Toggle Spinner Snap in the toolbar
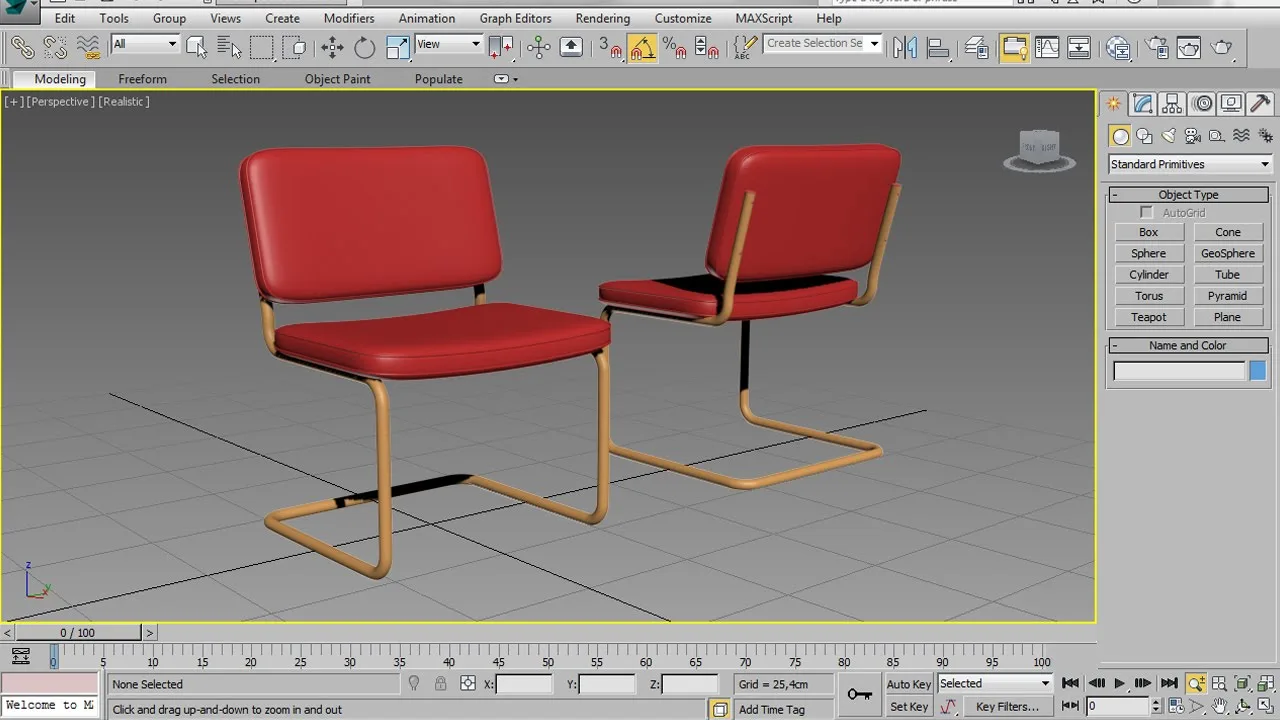1280x720 pixels. [x=706, y=47]
